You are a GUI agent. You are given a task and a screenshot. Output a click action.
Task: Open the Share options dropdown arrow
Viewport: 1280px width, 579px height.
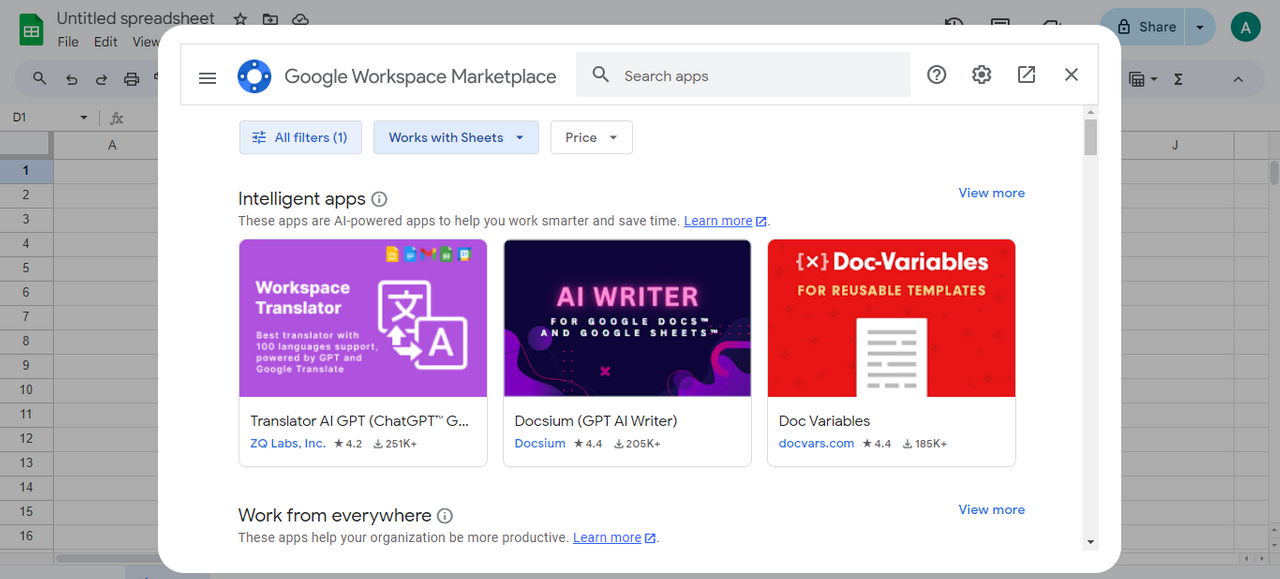point(1200,27)
